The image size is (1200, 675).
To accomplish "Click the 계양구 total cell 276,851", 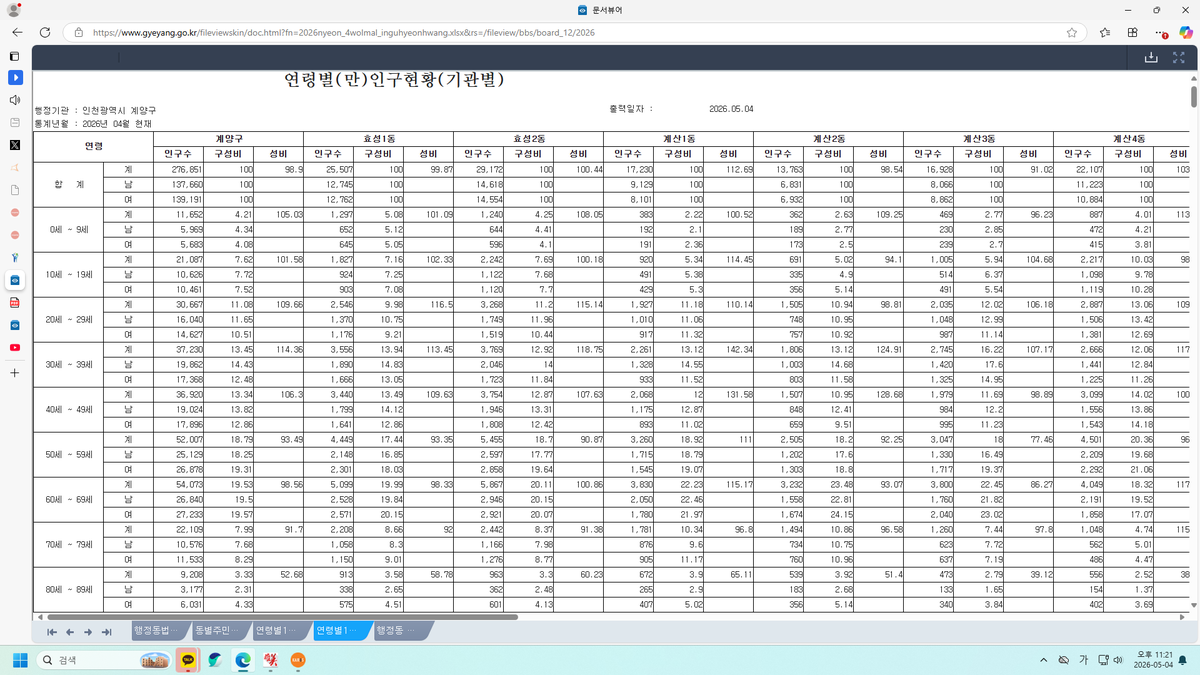I will 180,170.
